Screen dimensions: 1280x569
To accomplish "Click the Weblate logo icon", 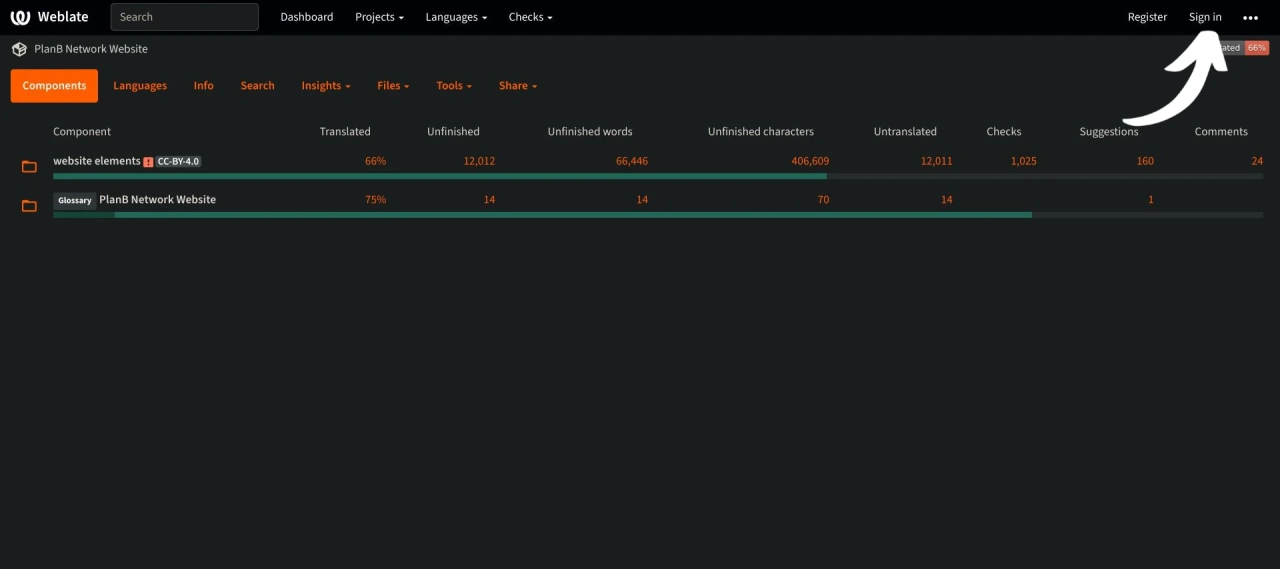I will click(20, 17).
